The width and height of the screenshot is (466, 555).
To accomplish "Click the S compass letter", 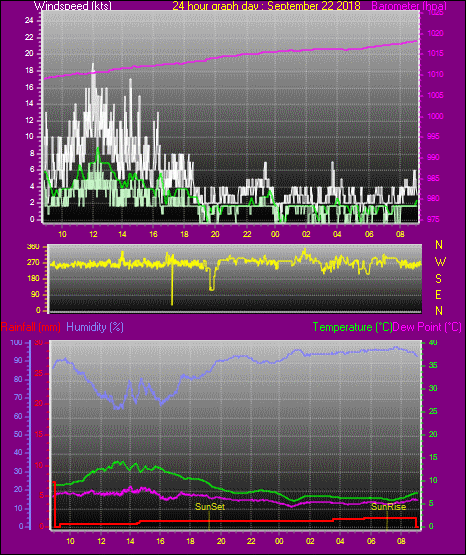I will 438,279.
